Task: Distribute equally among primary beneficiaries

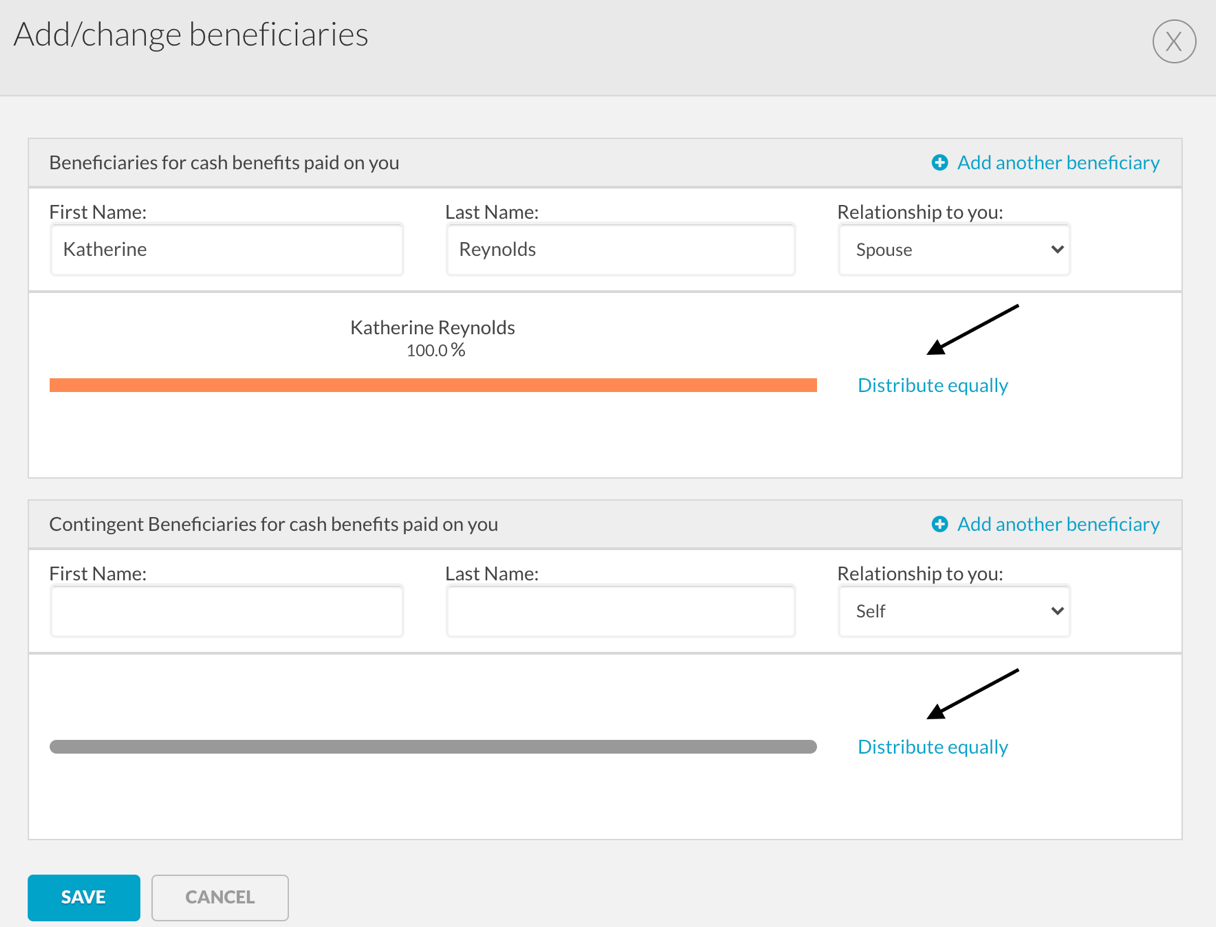Action: tap(933, 385)
